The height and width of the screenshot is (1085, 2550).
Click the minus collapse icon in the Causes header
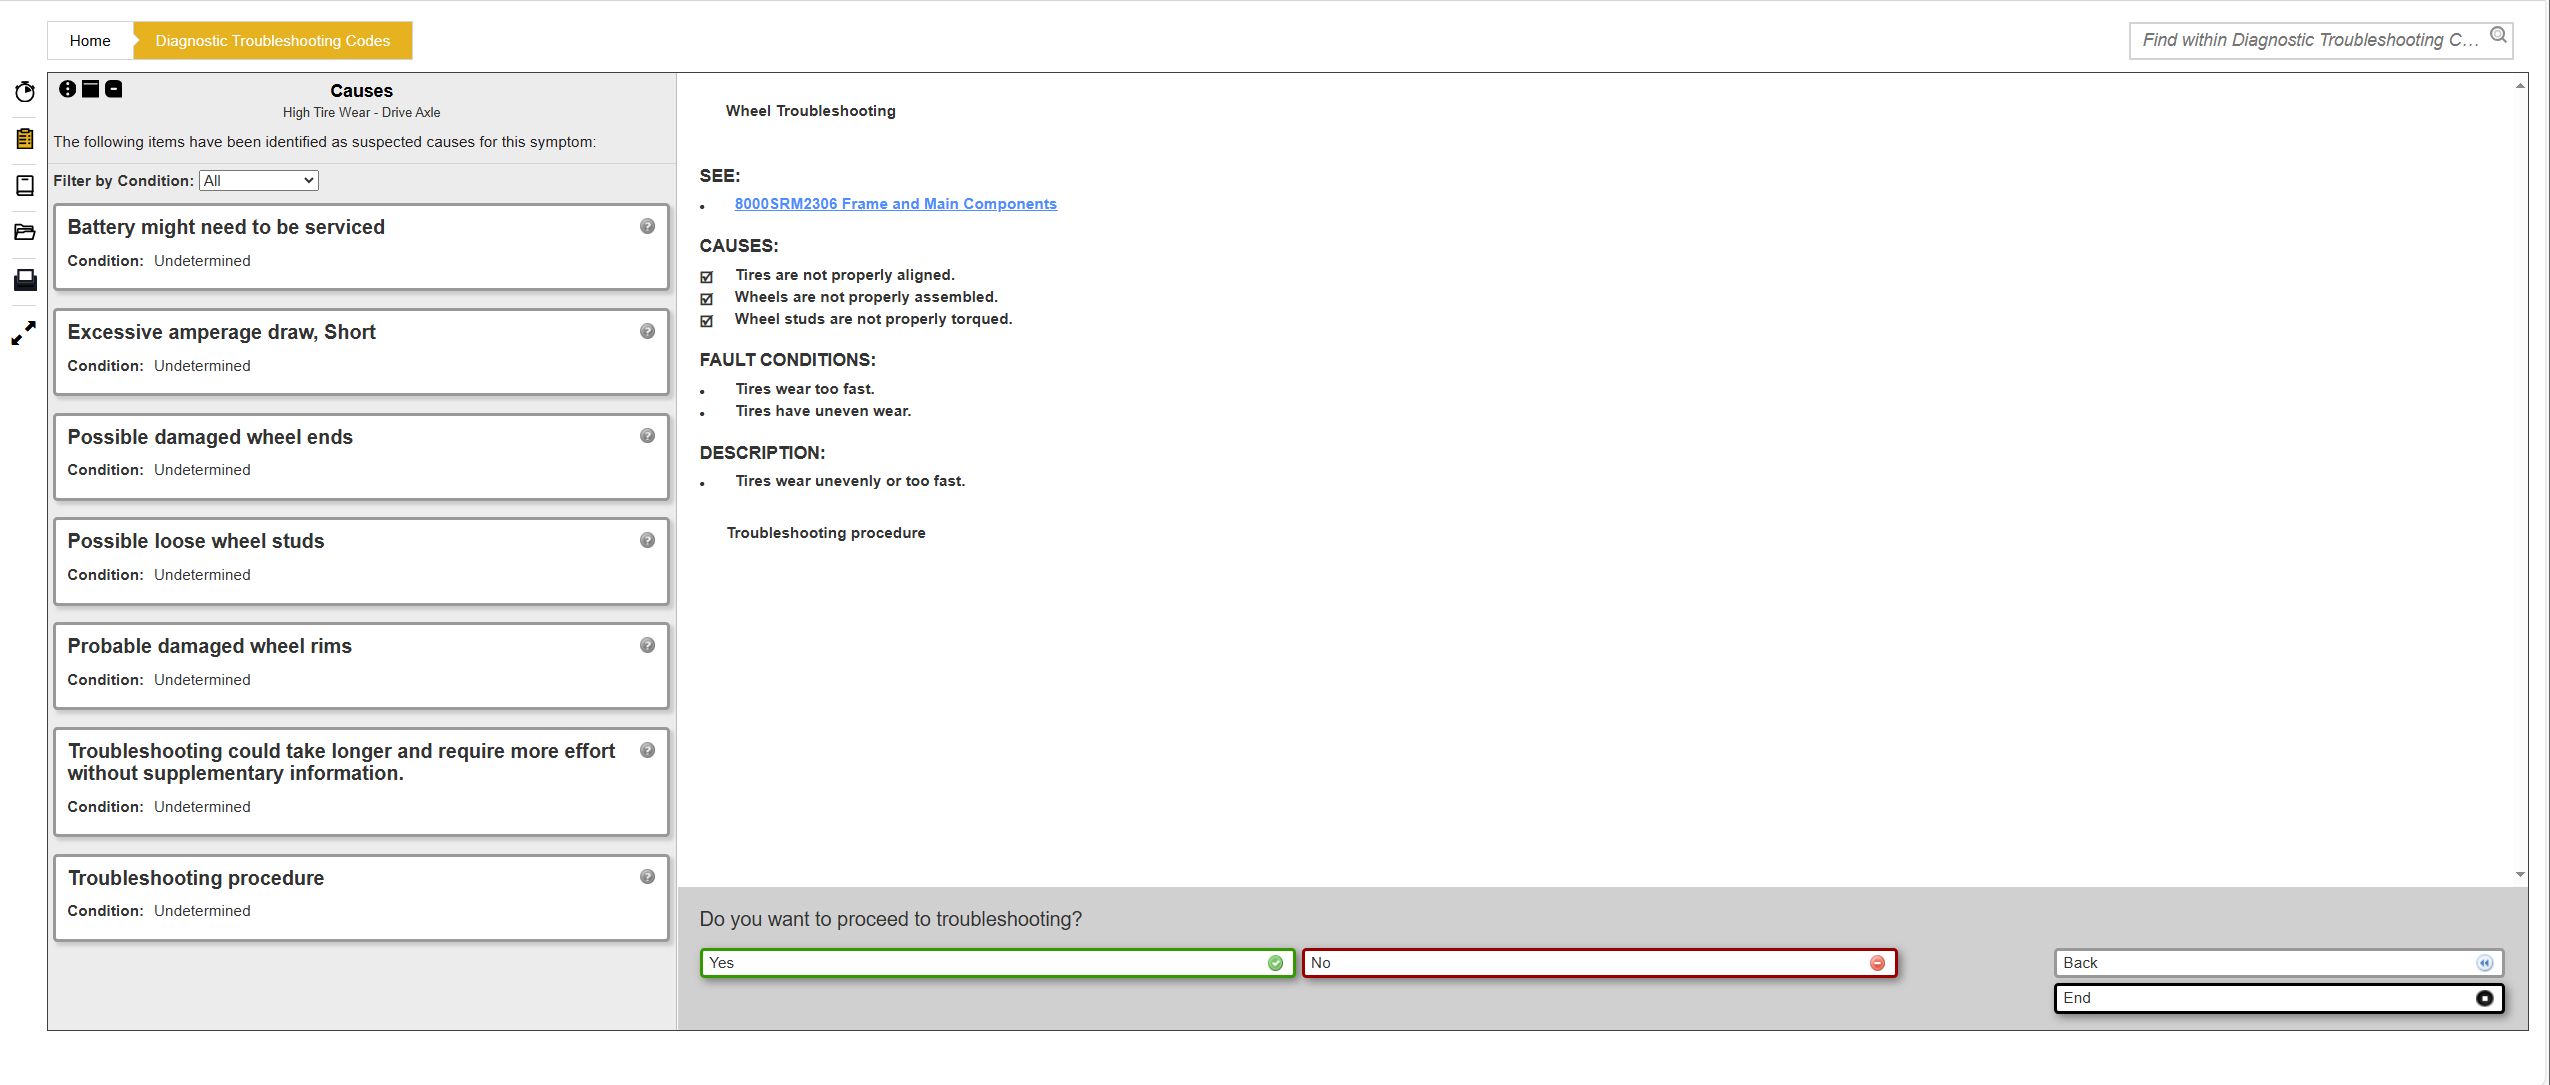click(114, 89)
